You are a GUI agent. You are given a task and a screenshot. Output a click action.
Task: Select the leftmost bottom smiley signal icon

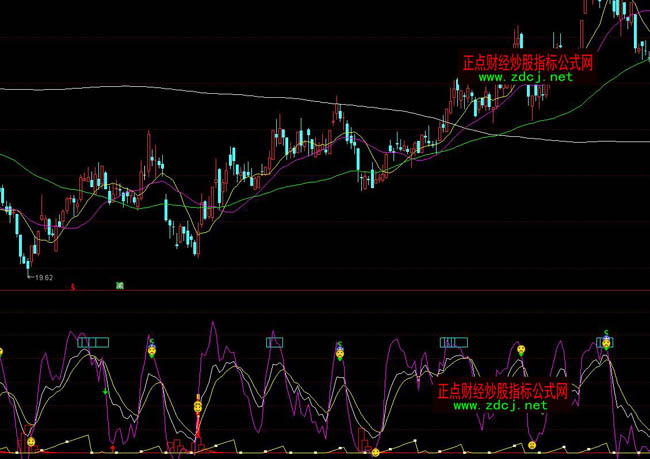[30, 441]
